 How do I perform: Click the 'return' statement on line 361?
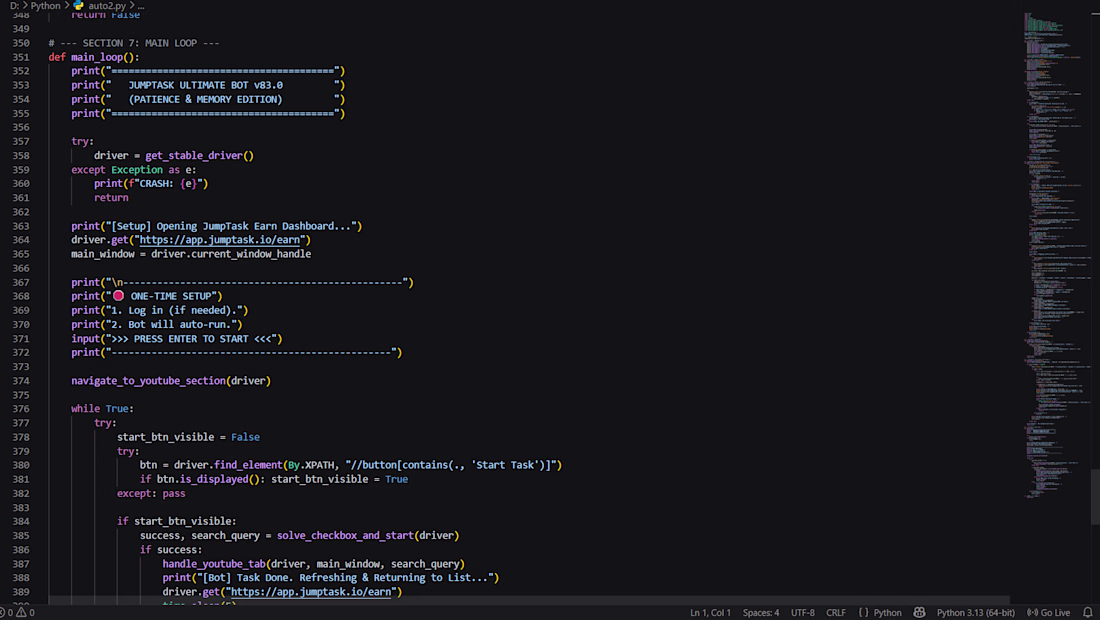[x=111, y=198]
